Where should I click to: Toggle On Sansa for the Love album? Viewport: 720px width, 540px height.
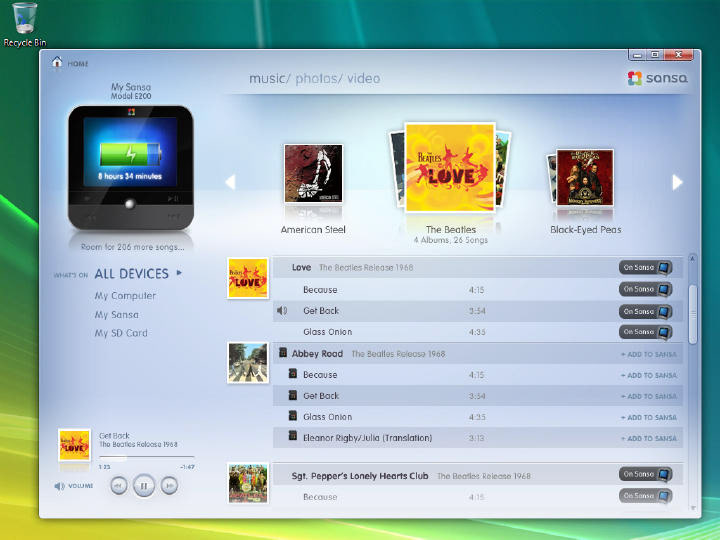click(645, 268)
